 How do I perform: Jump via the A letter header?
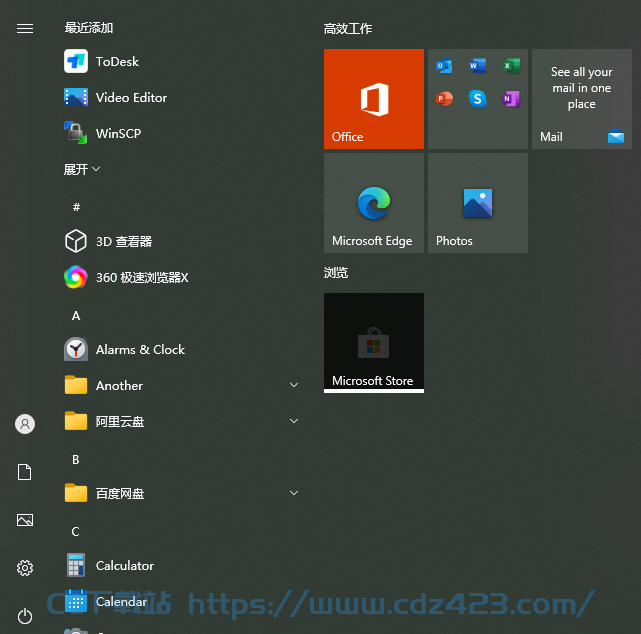point(76,316)
